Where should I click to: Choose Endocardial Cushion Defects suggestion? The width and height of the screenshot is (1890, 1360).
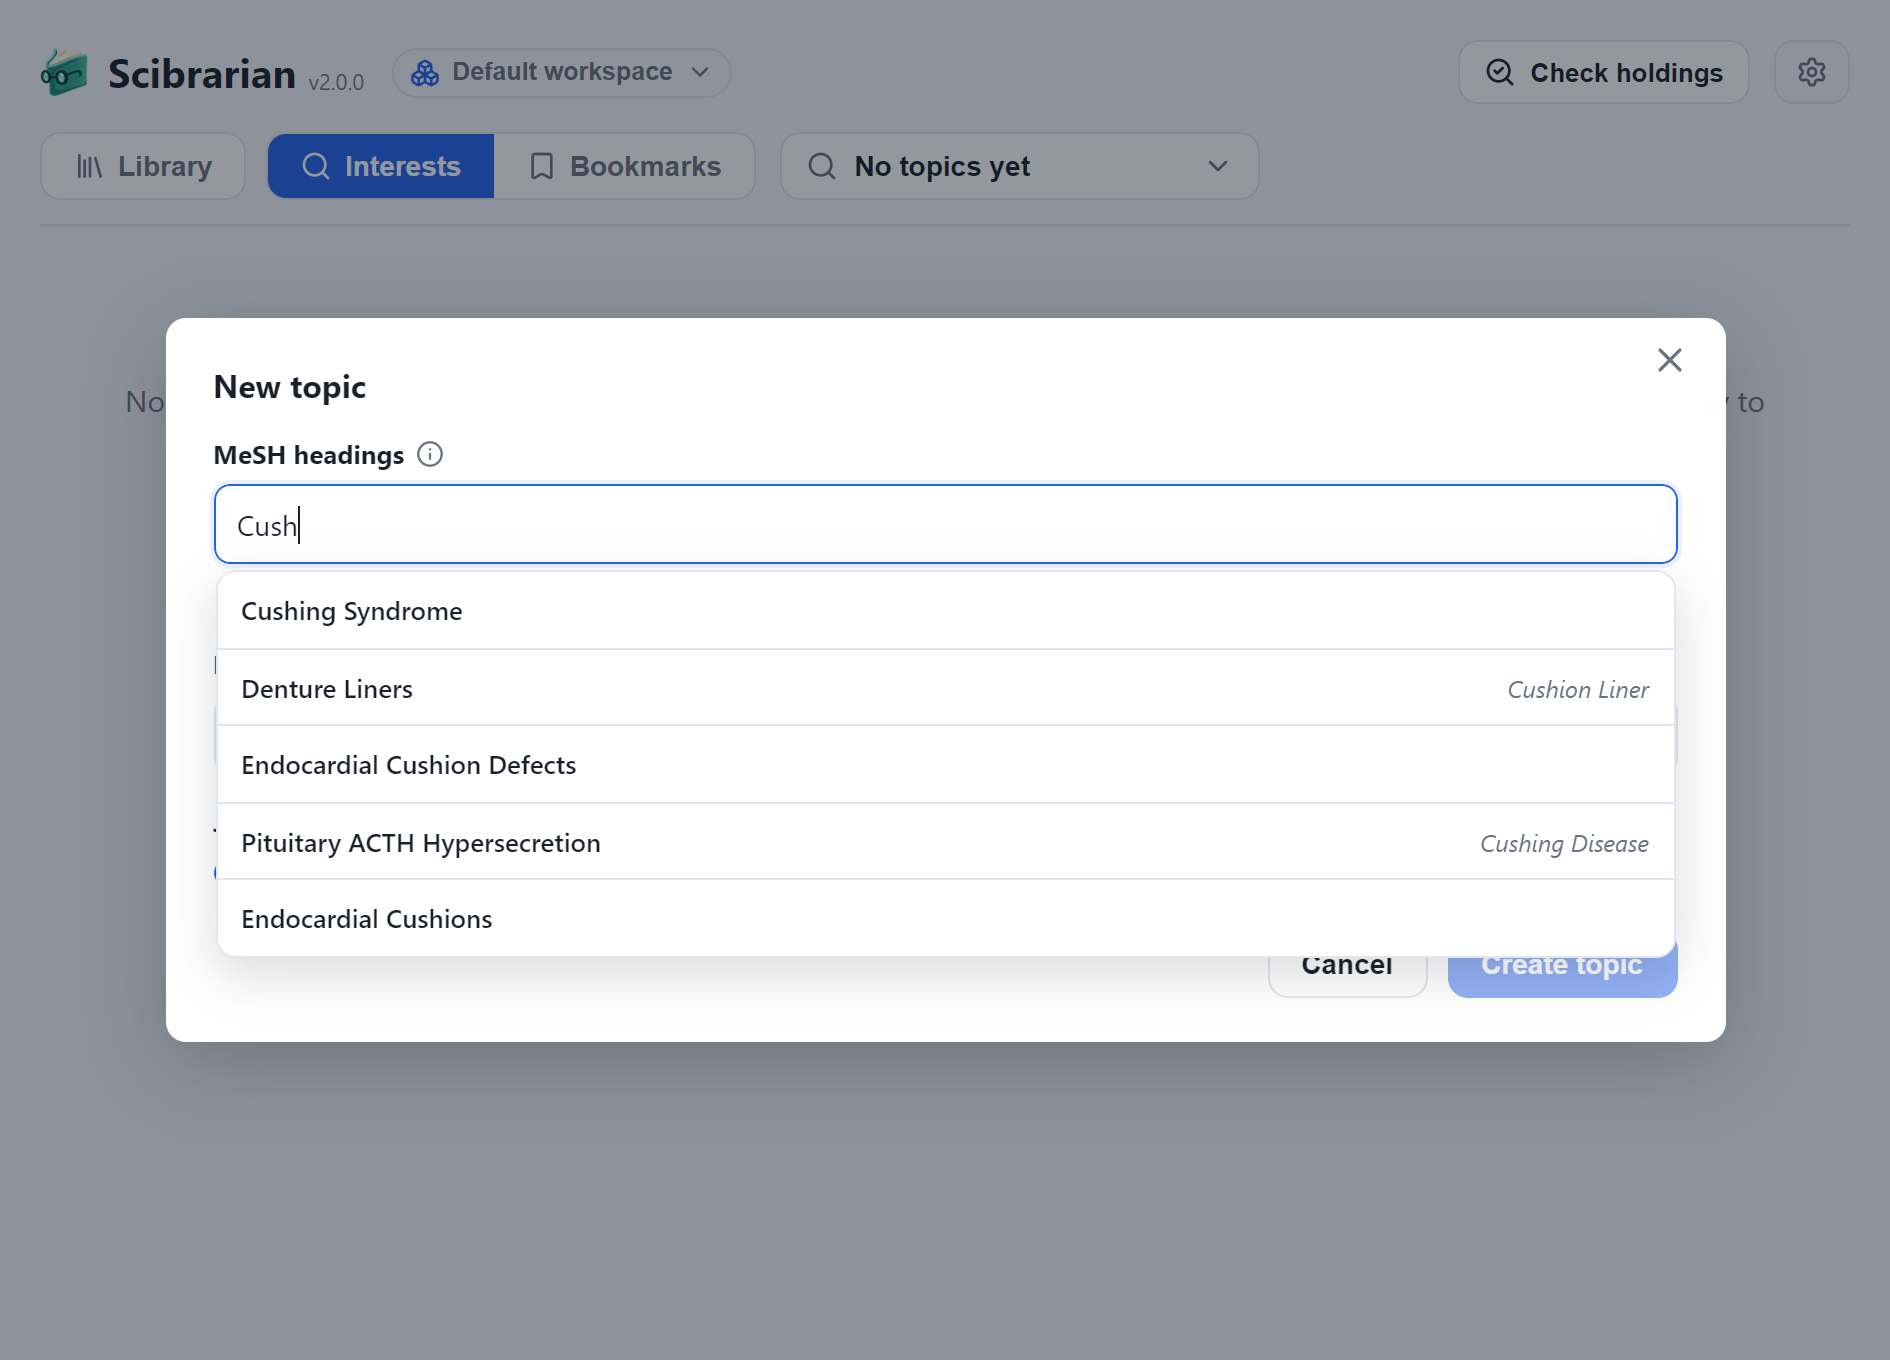[x=945, y=765]
